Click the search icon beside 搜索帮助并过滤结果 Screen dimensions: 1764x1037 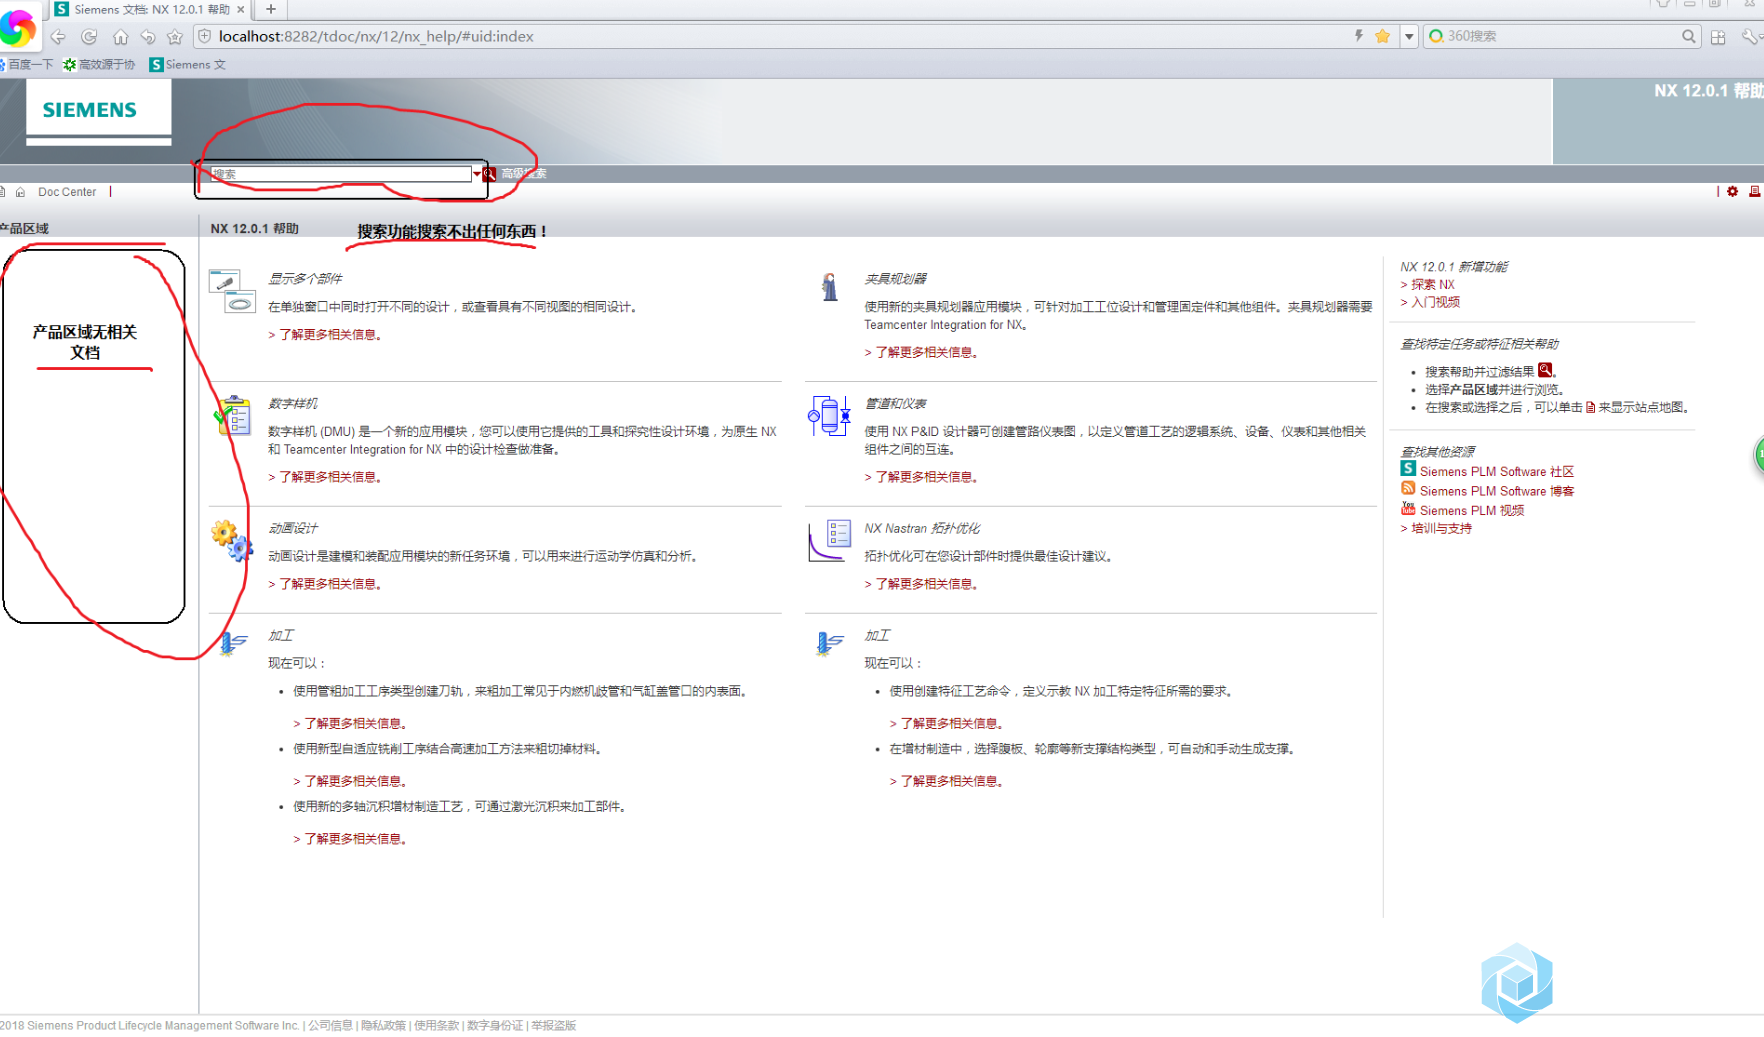[x=1545, y=370]
